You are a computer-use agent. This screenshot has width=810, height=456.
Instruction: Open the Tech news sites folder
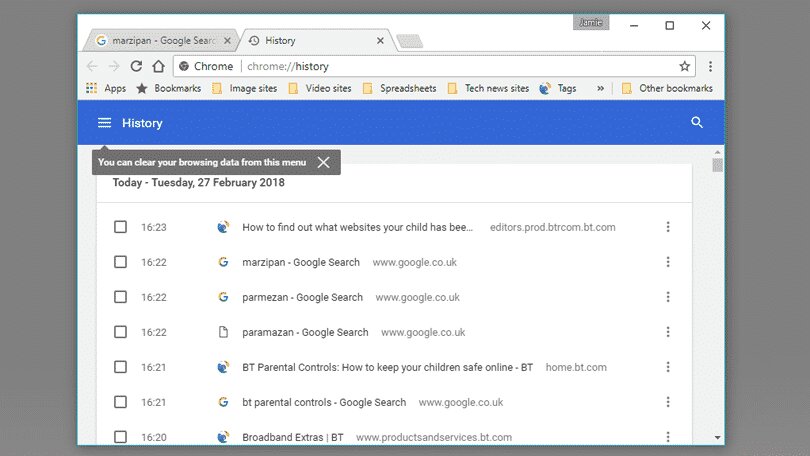click(x=488, y=88)
